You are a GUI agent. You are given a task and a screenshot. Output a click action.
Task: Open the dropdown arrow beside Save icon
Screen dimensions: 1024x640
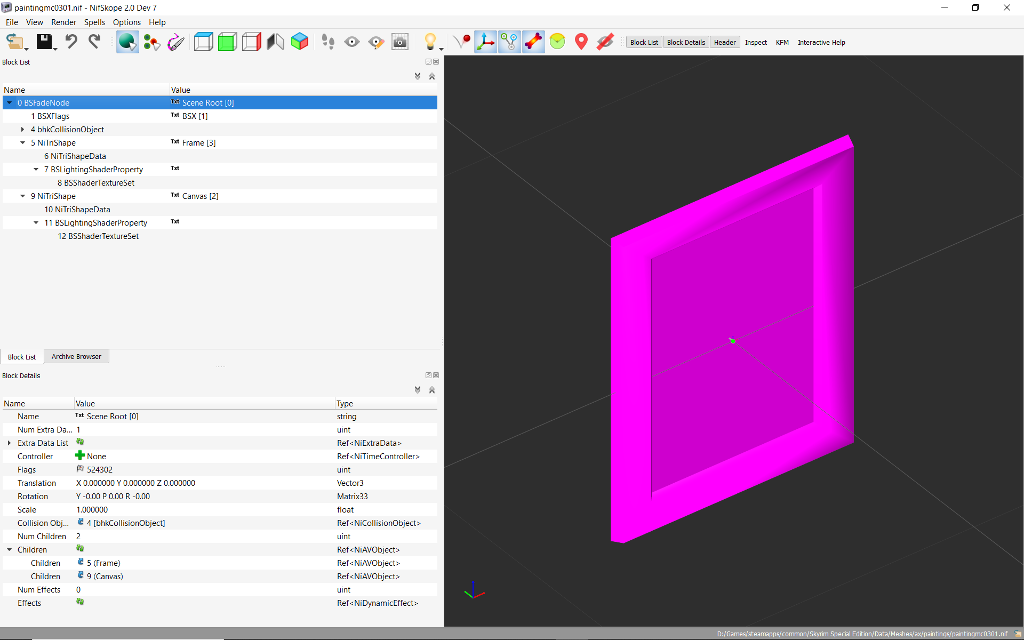56,49
